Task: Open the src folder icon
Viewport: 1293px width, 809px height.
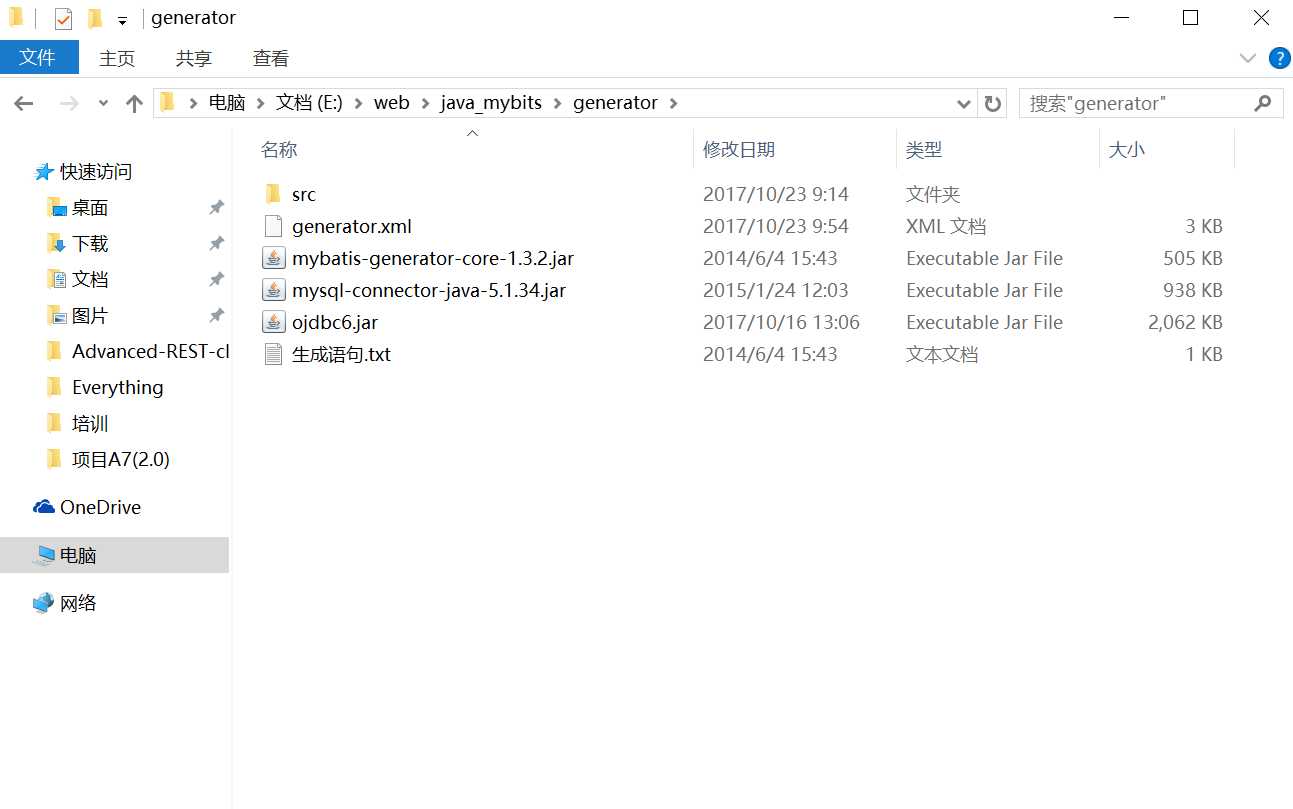Action: point(273,194)
